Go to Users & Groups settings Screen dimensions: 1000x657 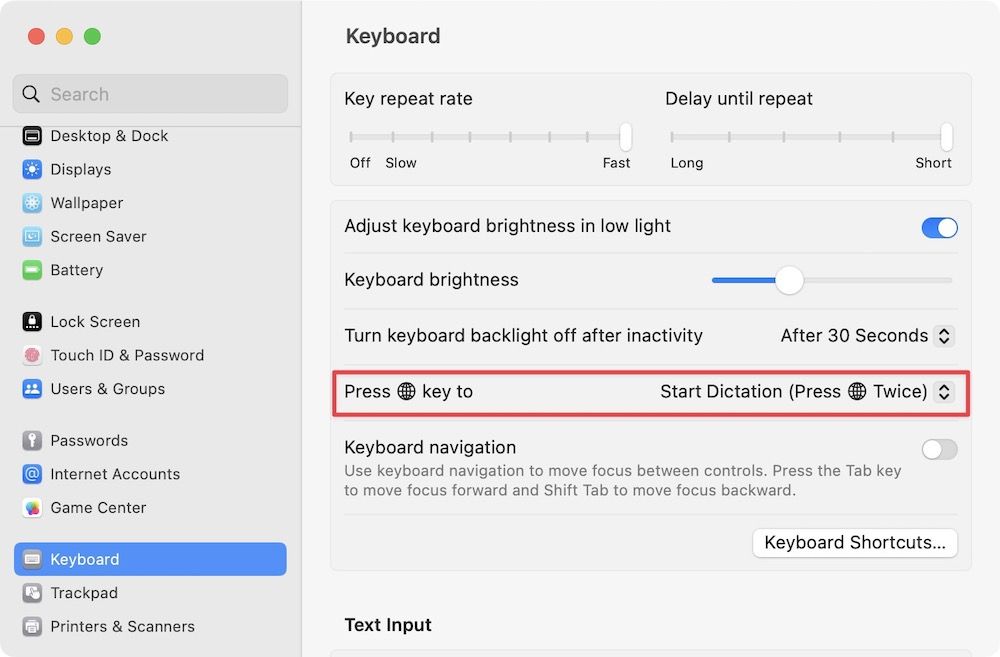coord(107,389)
